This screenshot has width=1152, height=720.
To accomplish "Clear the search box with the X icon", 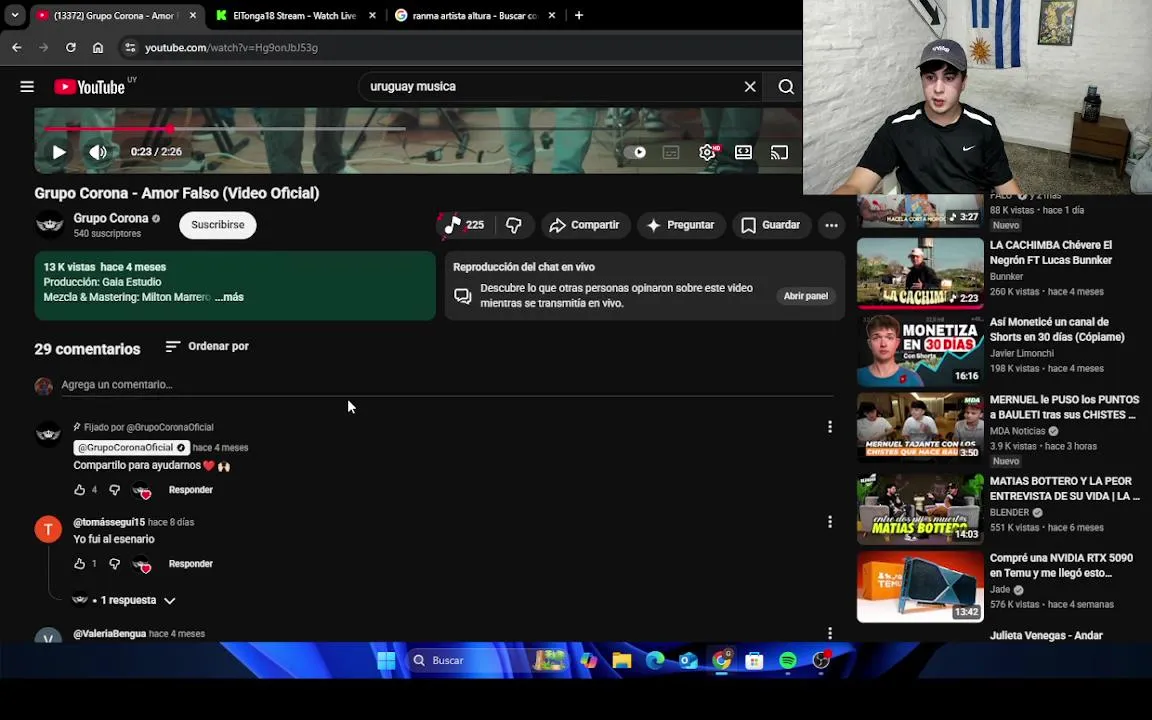I will [749, 87].
